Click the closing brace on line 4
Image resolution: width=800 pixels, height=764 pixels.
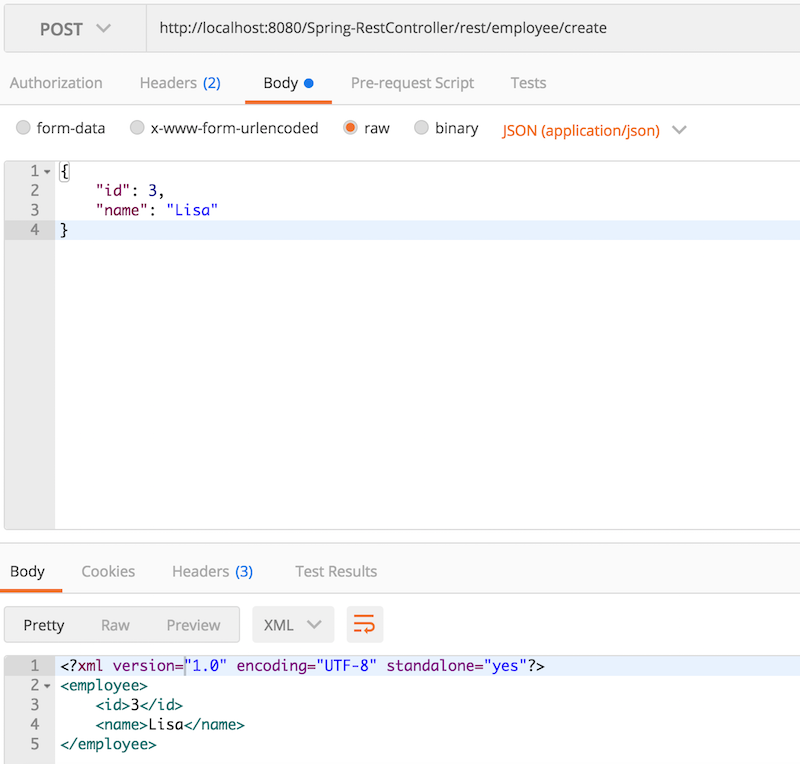click(x=64, y=230)
